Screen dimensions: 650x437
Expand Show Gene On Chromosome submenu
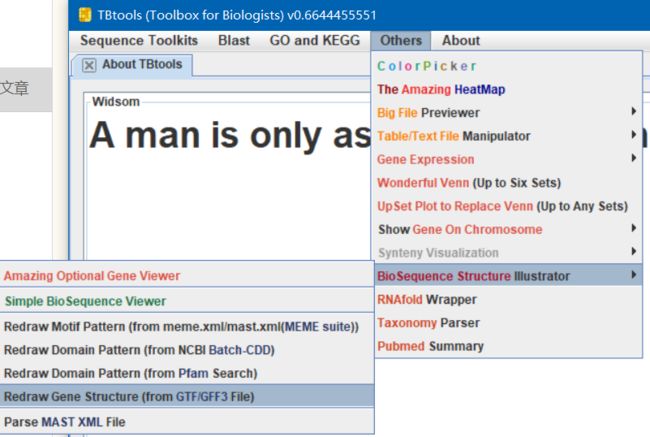click(507, 229)
